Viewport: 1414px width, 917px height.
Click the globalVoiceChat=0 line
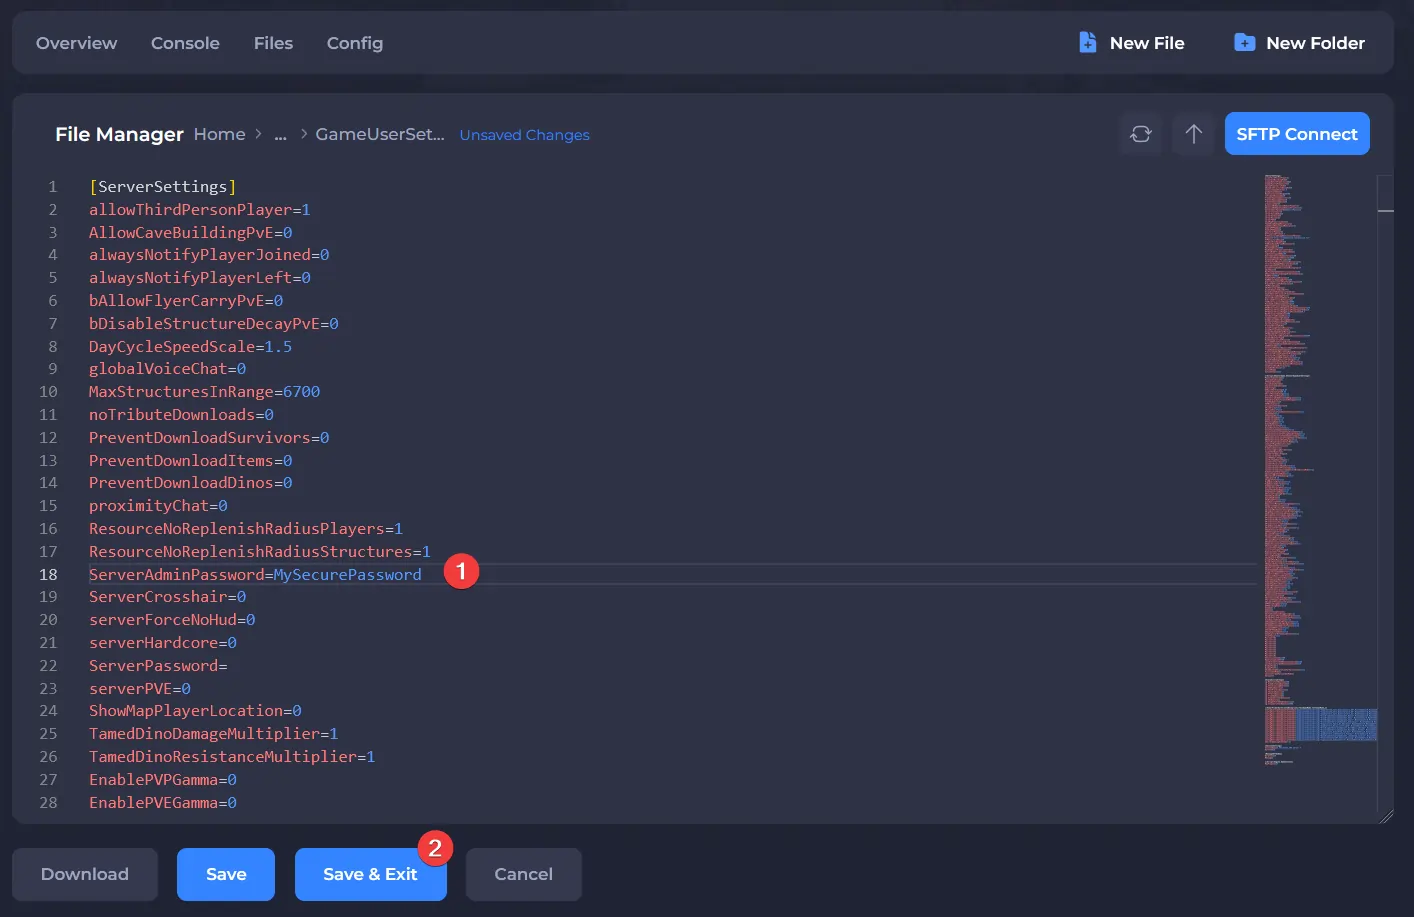pyautogui.click(x=167, y=369)
